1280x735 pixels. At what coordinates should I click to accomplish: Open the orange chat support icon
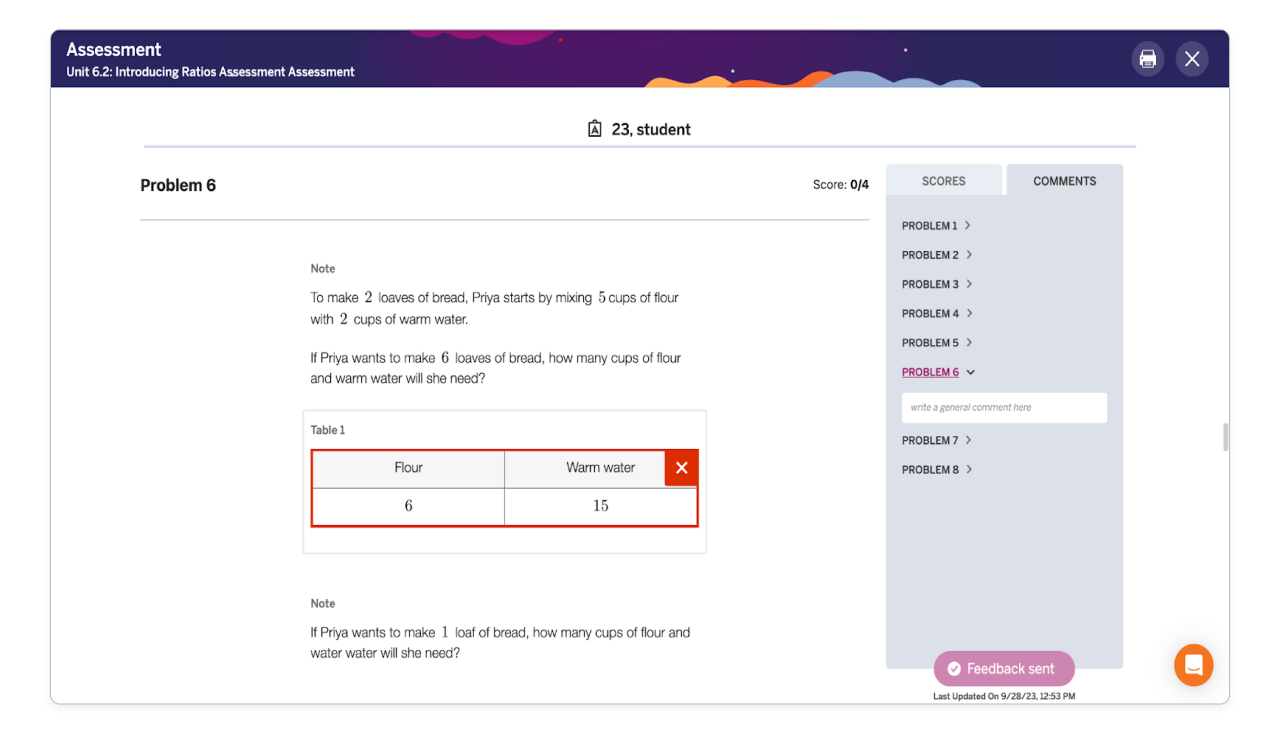[1193, 665]
